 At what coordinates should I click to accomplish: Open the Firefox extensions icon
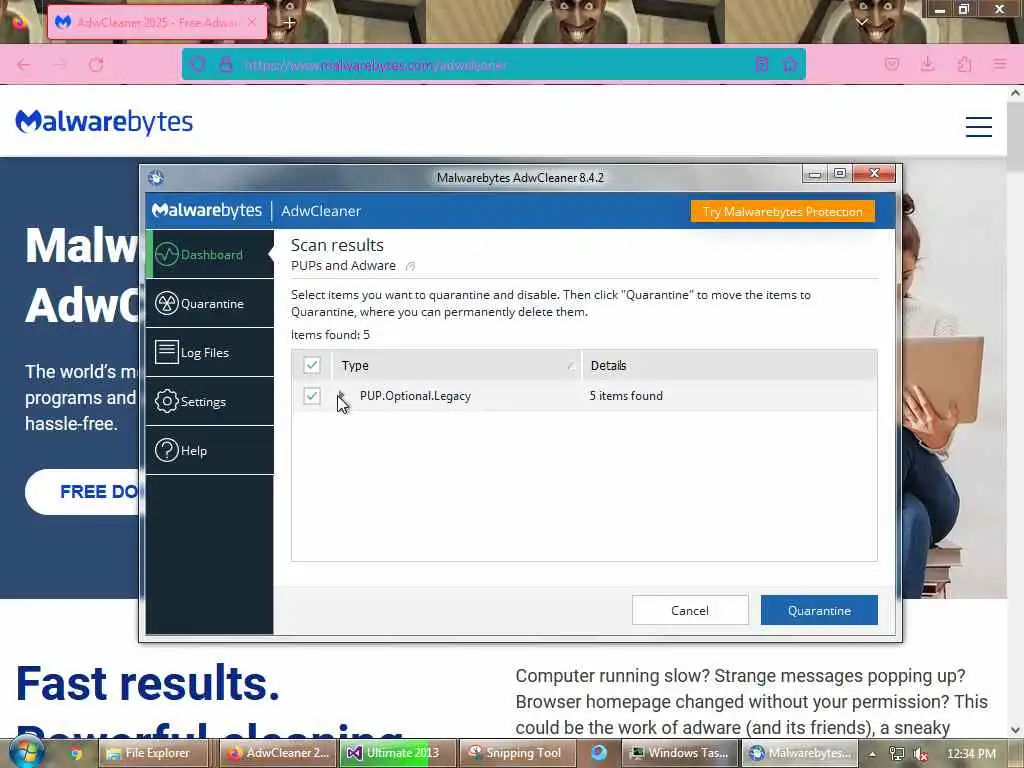(x=964, y=64)
